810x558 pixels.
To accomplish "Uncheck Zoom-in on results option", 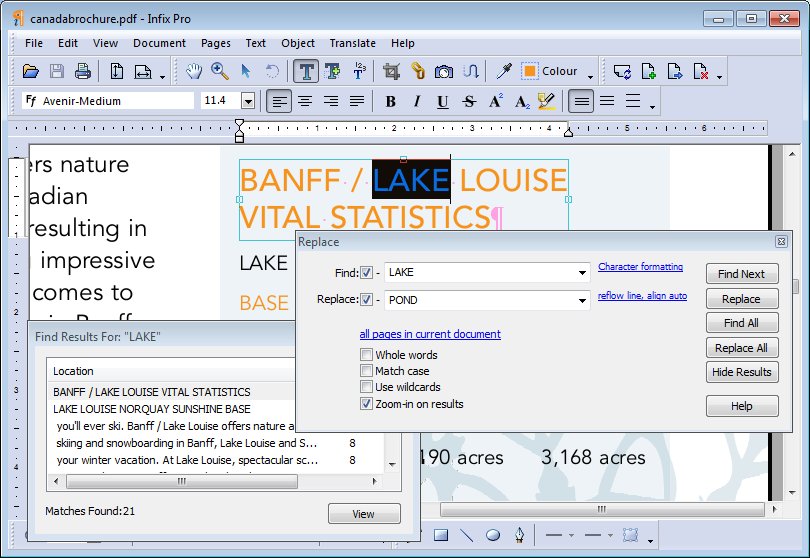I will [x=367, y=404].
